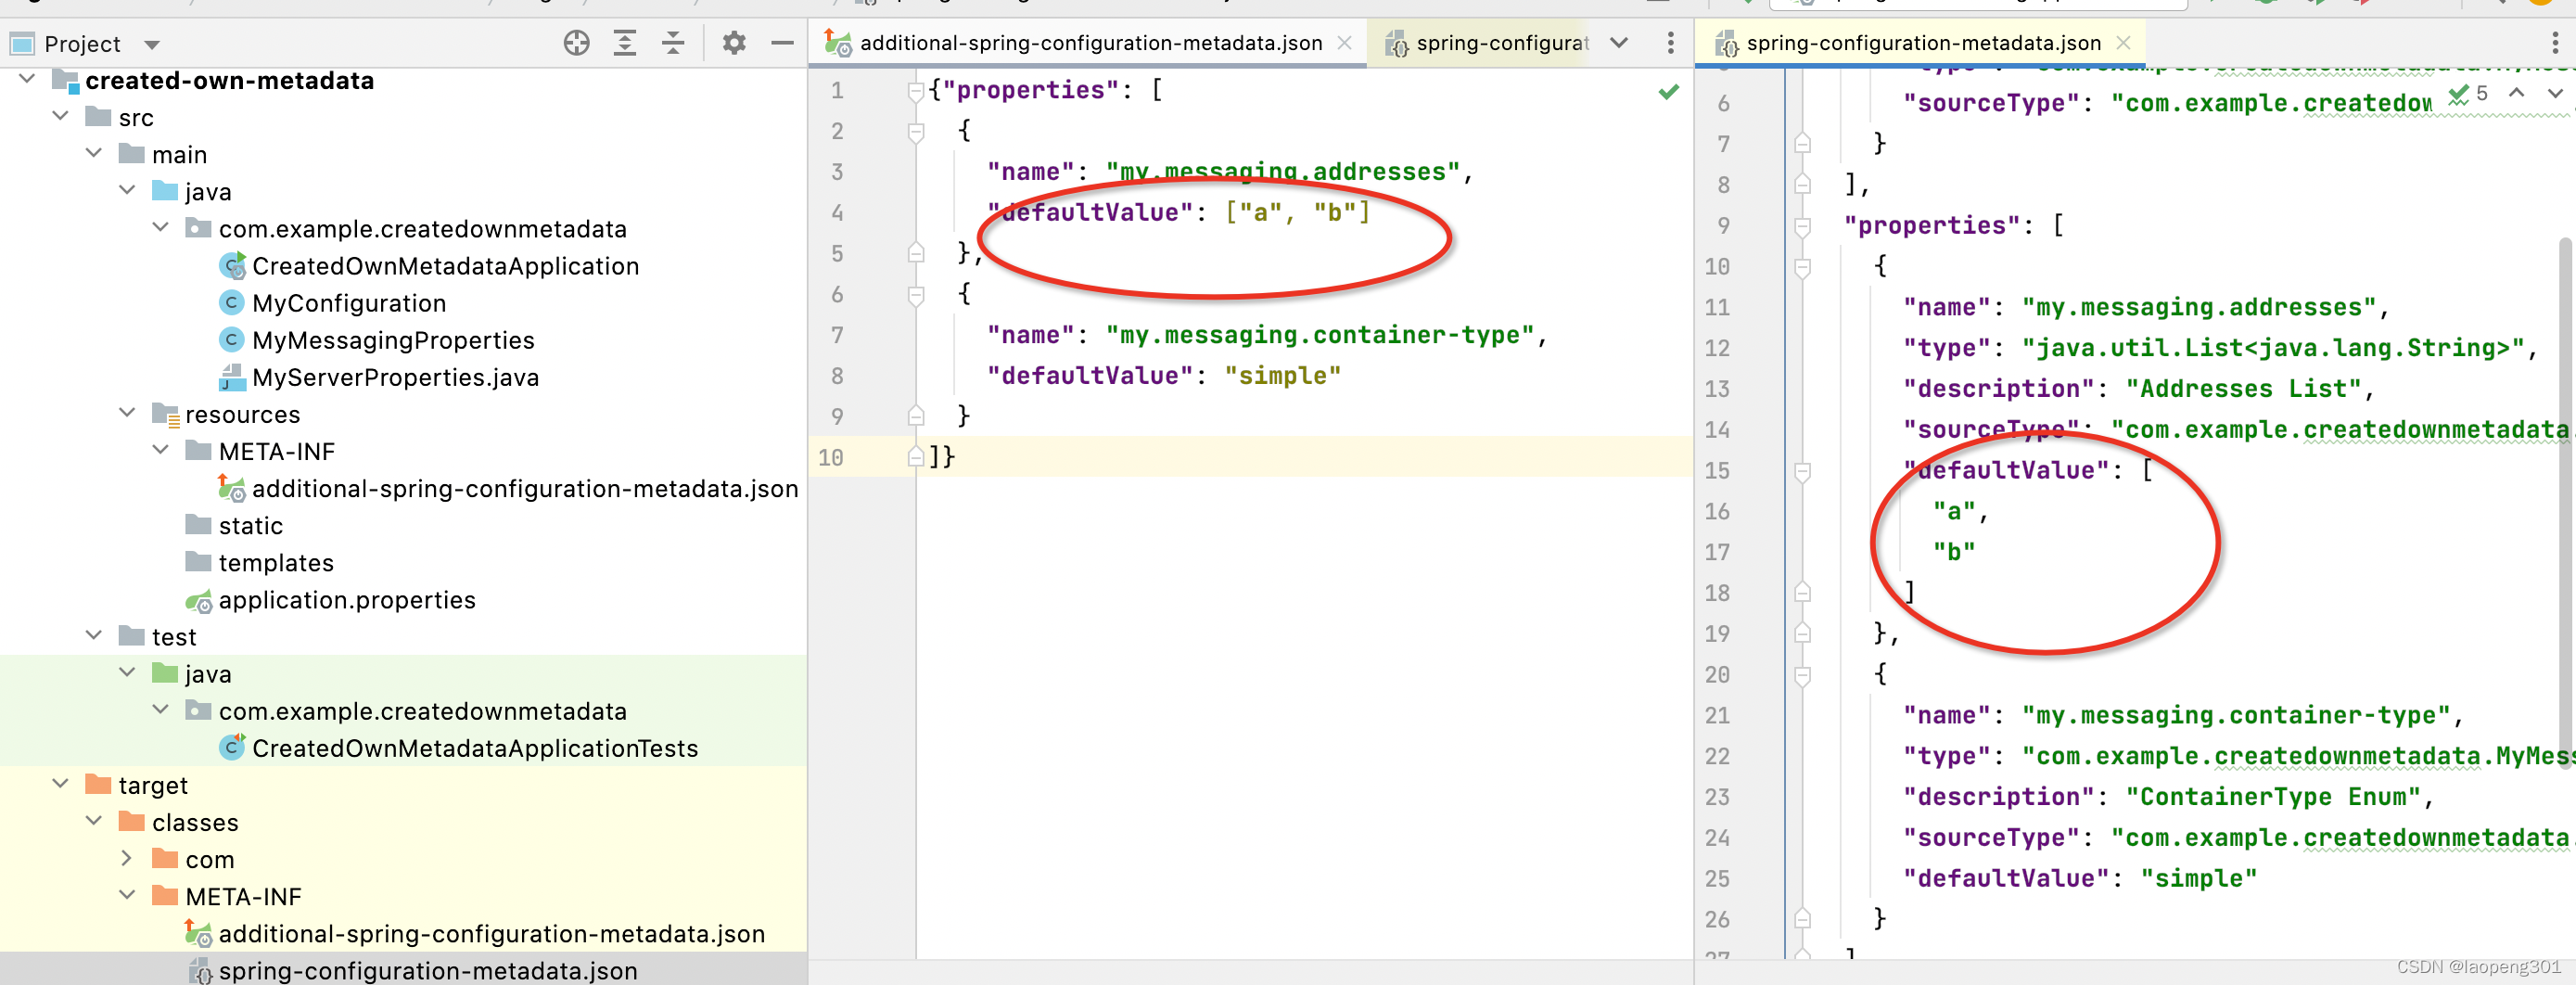
Task: Open the right editor tab options menu
Action: click(x=2555, y=43)
